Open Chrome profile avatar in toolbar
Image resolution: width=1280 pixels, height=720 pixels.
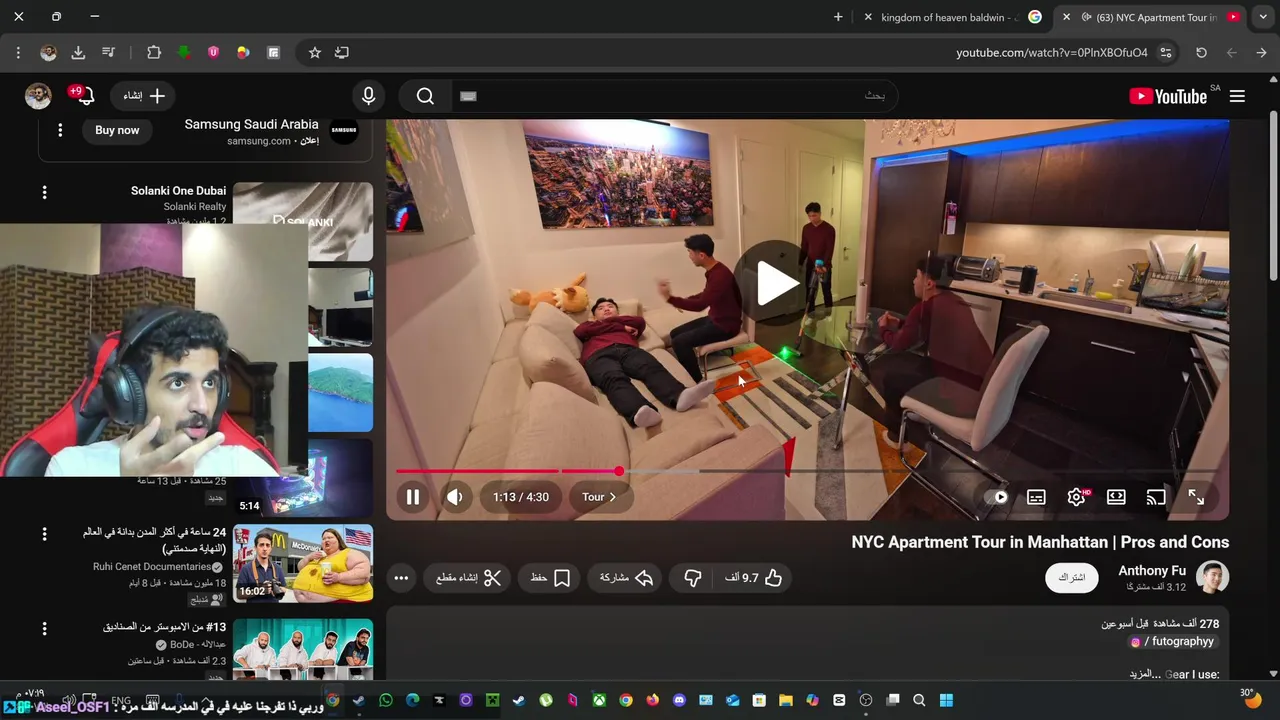point(48,53)
